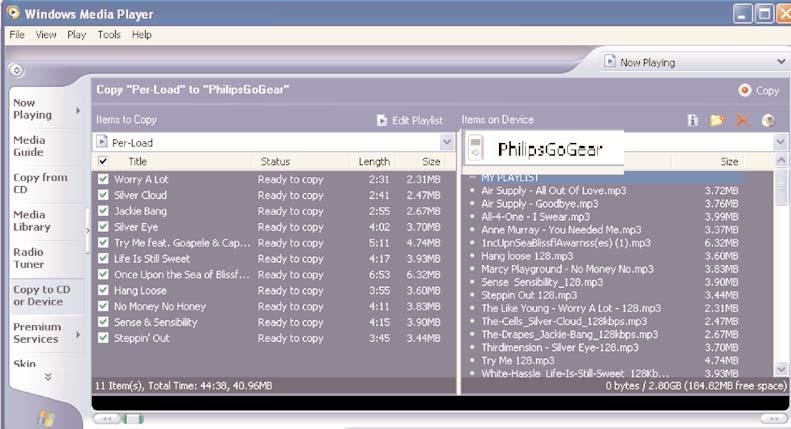Click the Edit Playlist icon
Viewport: 791px width, 429px height.
coord(382,120)
